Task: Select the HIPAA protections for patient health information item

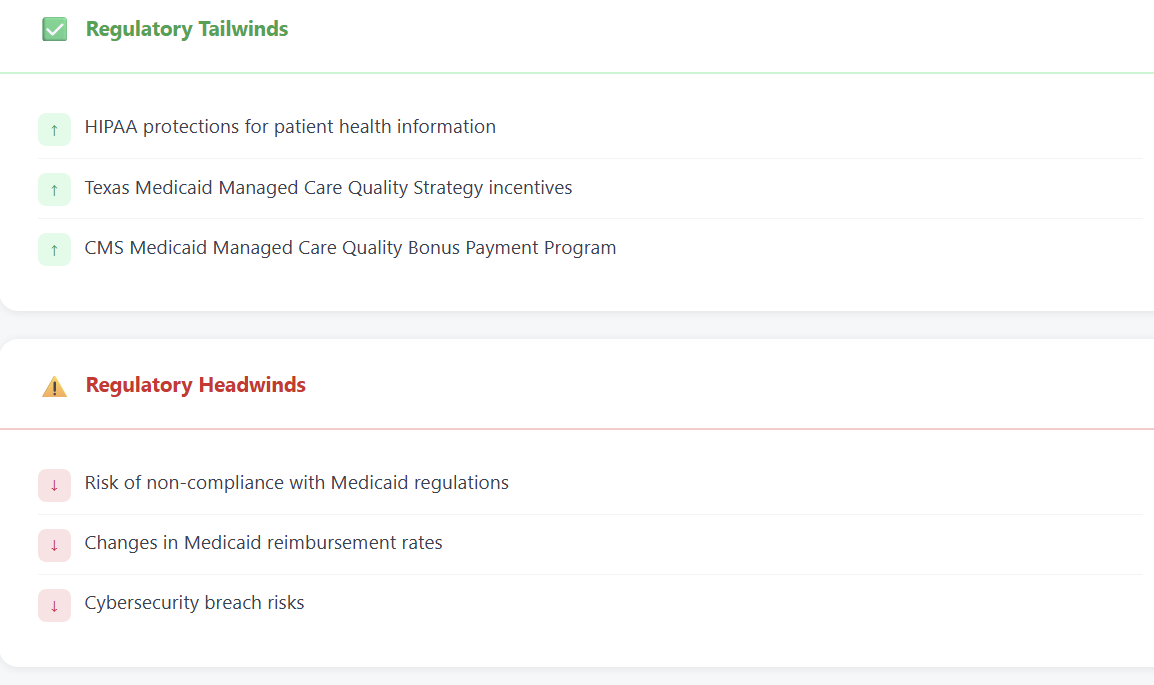Action: [x=290, y=127]
